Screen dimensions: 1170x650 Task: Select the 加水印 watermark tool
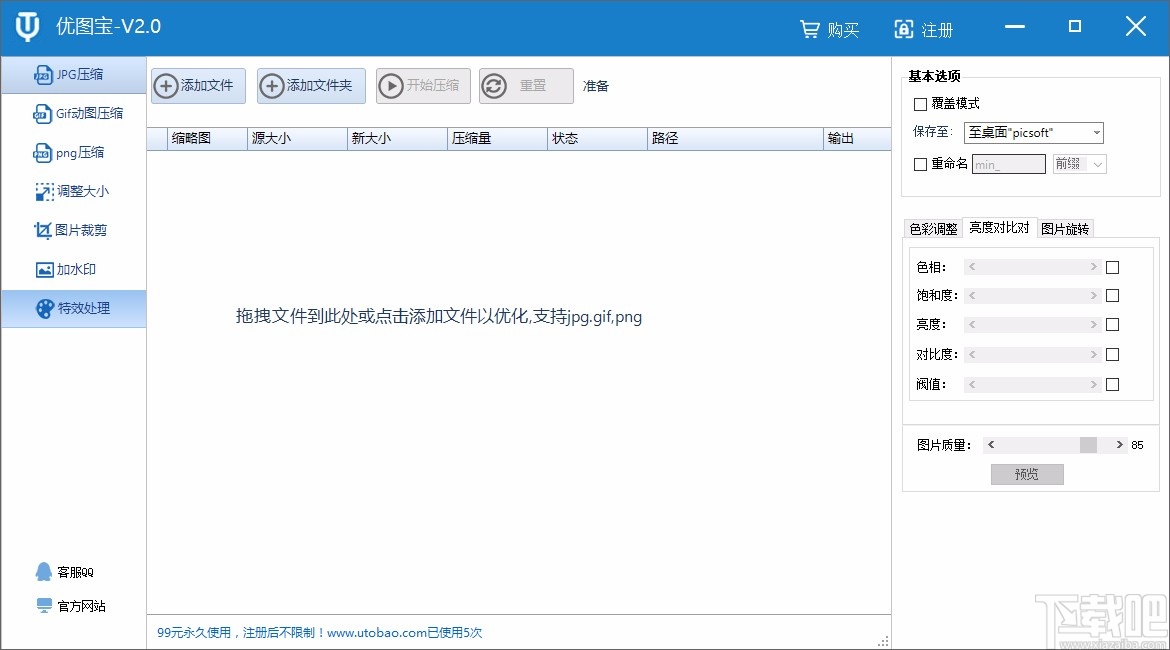[x=70, y=268]
